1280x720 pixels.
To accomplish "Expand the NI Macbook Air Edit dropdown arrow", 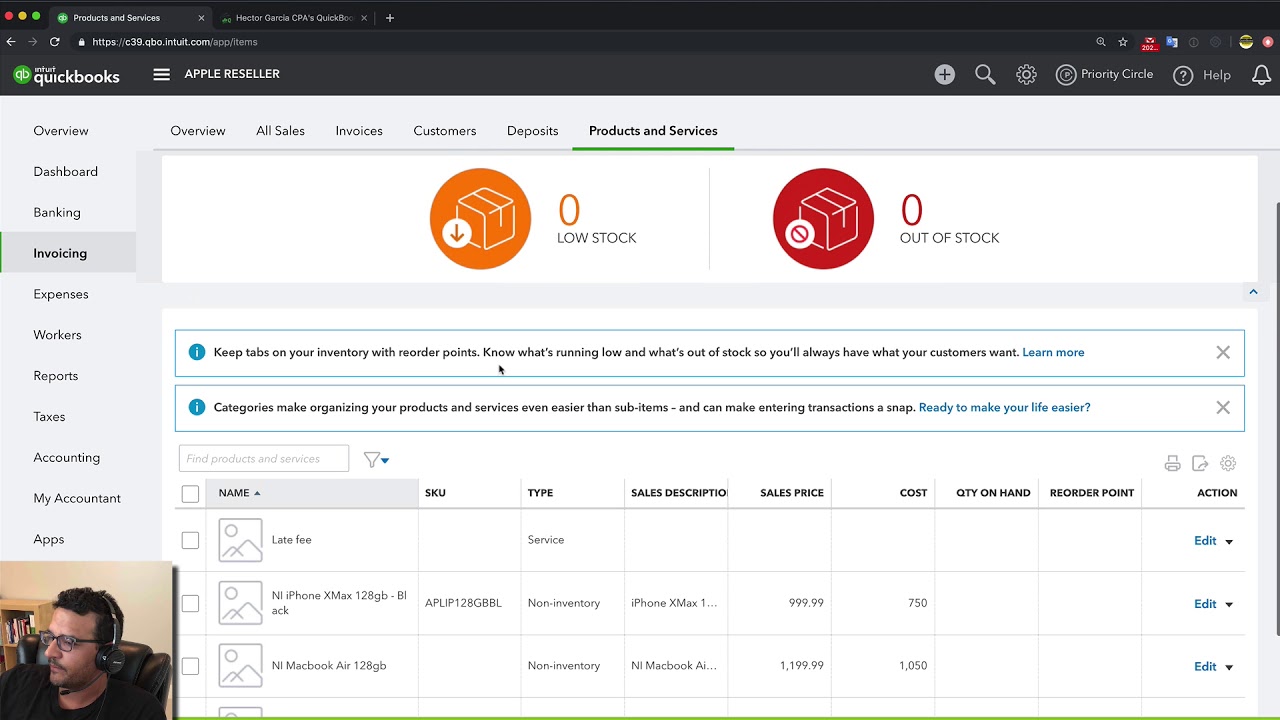I will pos(1229,668).
